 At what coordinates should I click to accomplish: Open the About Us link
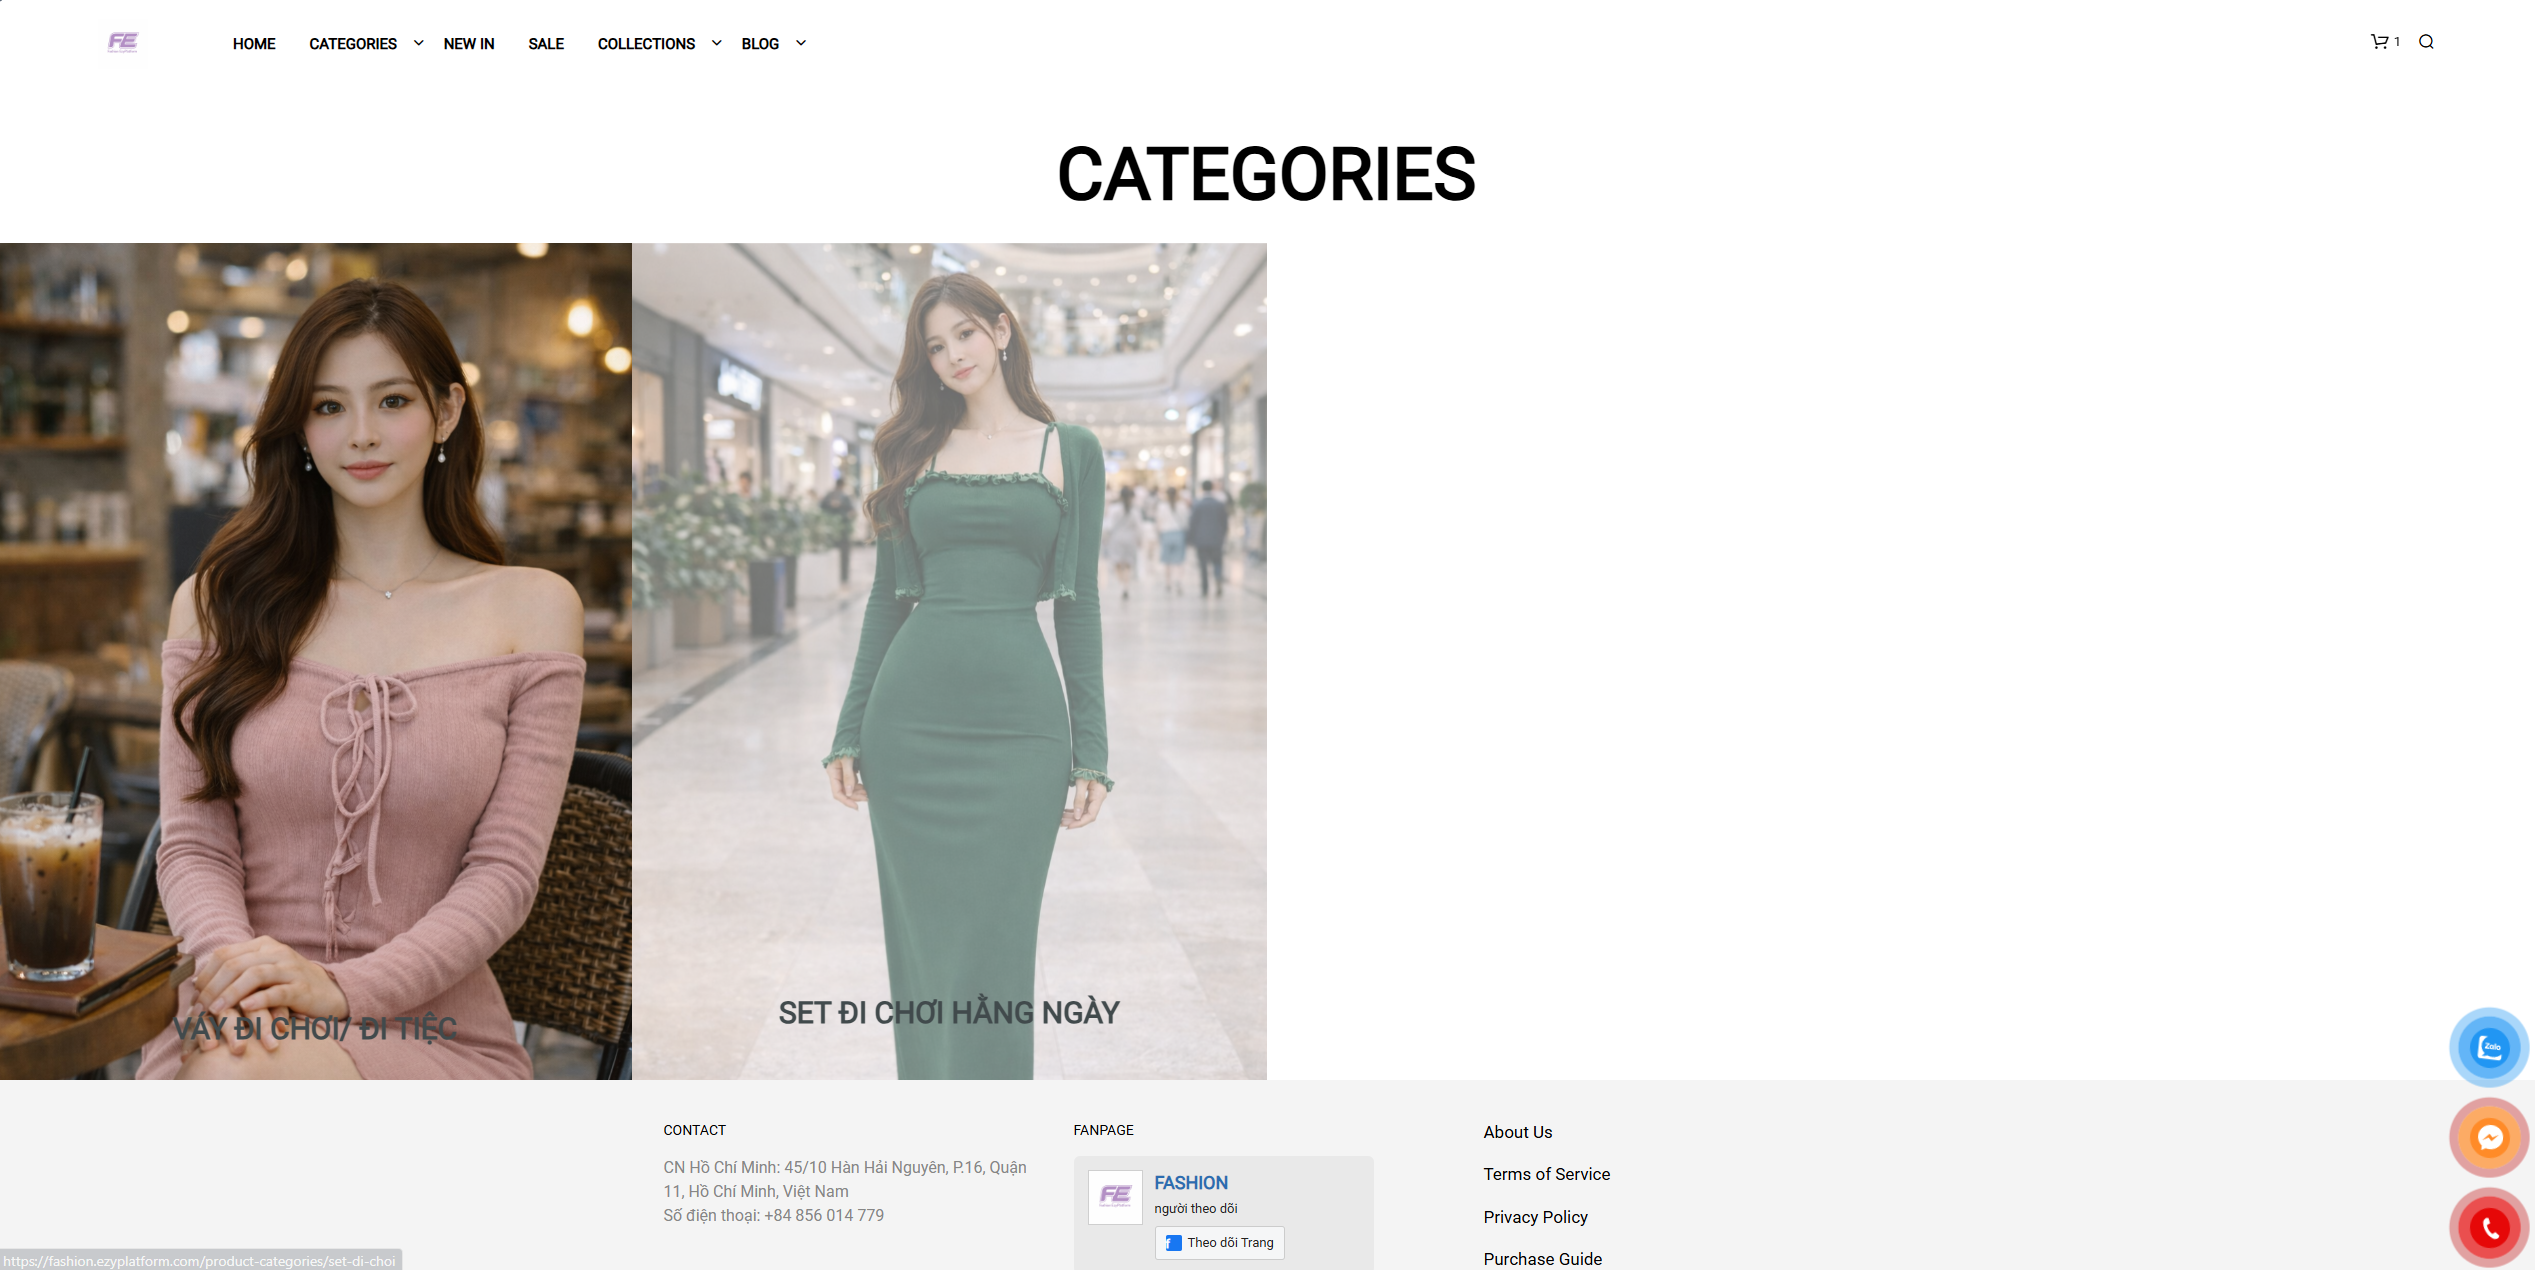click(1517, 1132)
